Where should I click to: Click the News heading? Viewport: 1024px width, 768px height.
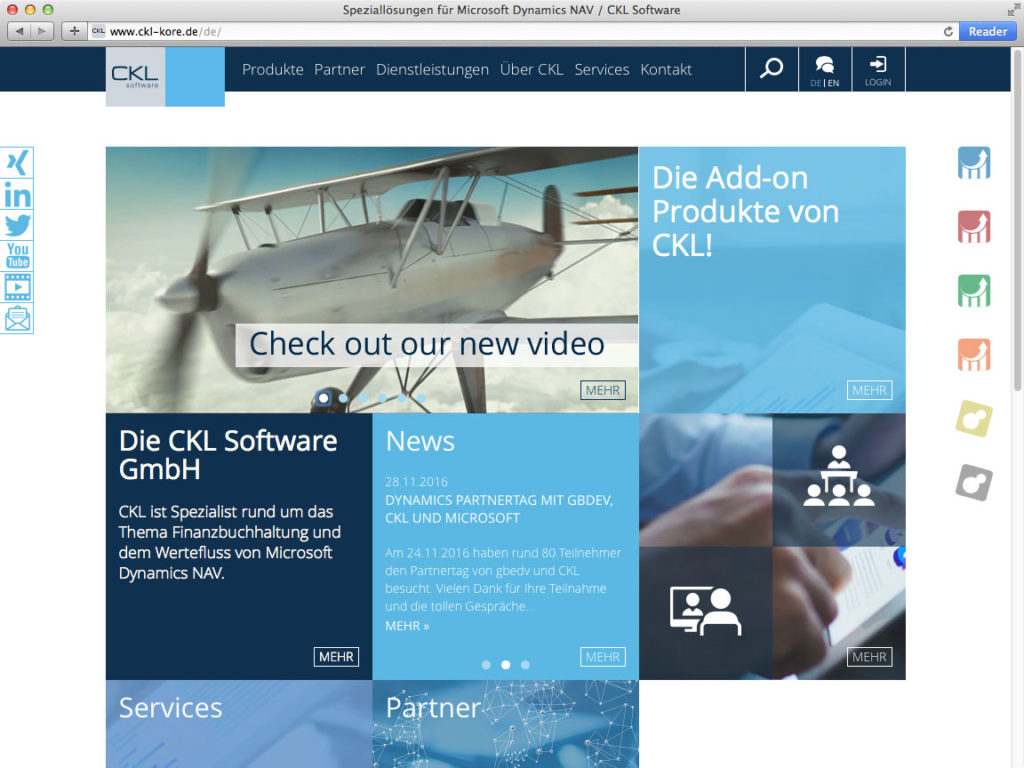(x=420, y=441)
